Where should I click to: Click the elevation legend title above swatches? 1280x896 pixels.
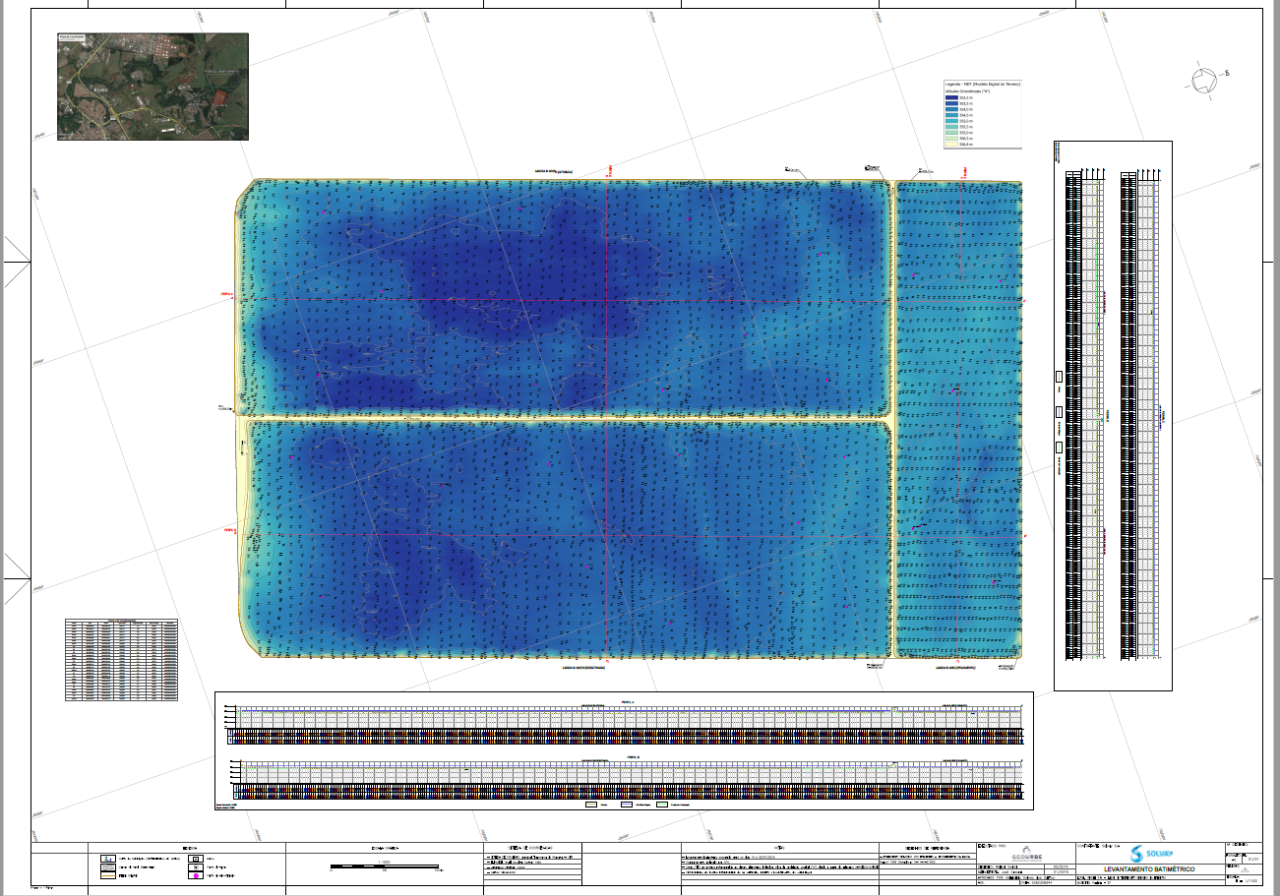point(982,85)
